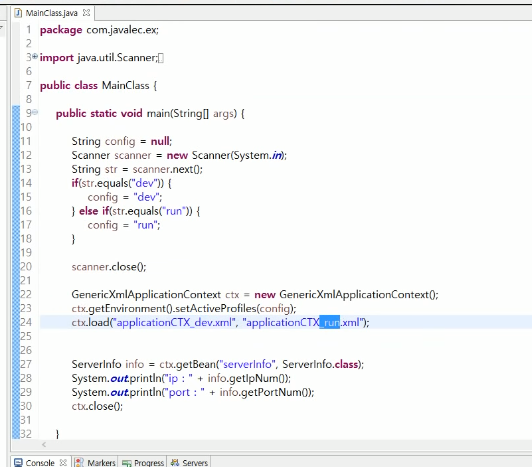Viewport: 532px width, 467px height.
Task: Click the Markers tab icon
Action: point(79,462)
